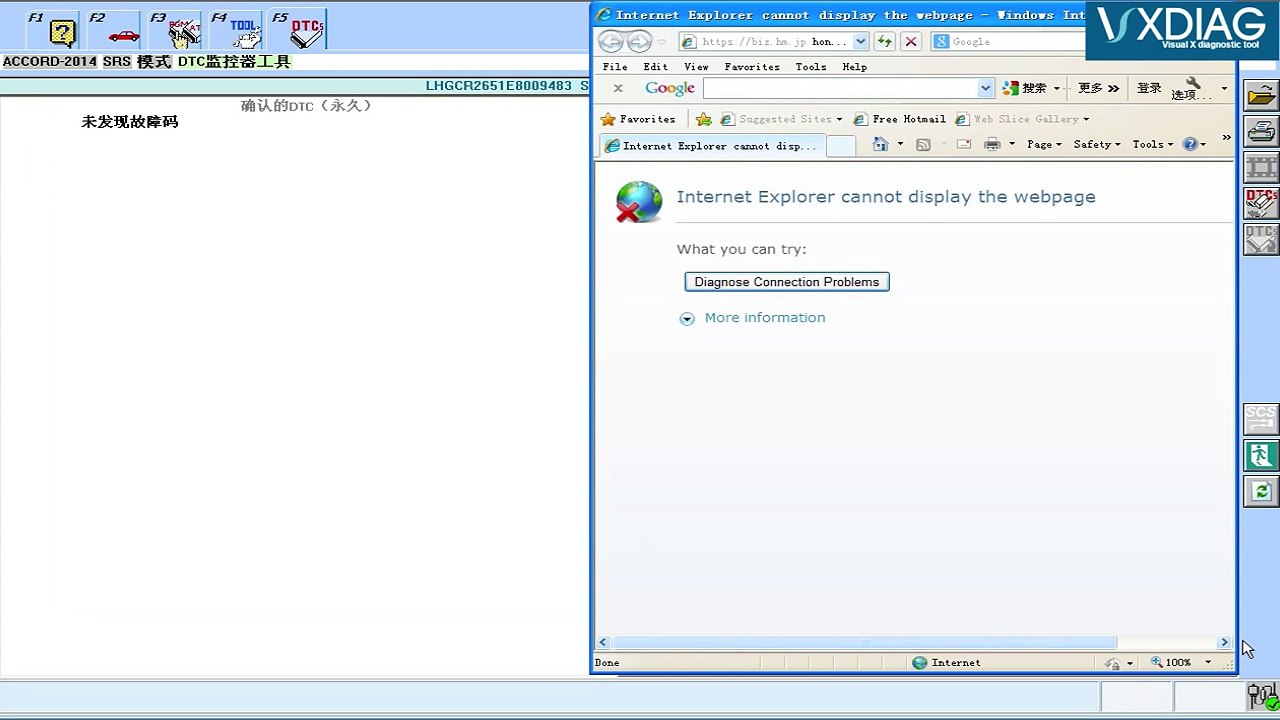Viewport: 1280px width, 720px height.
Task: Close the Google toolbar with X
Action: coord(618,88)
